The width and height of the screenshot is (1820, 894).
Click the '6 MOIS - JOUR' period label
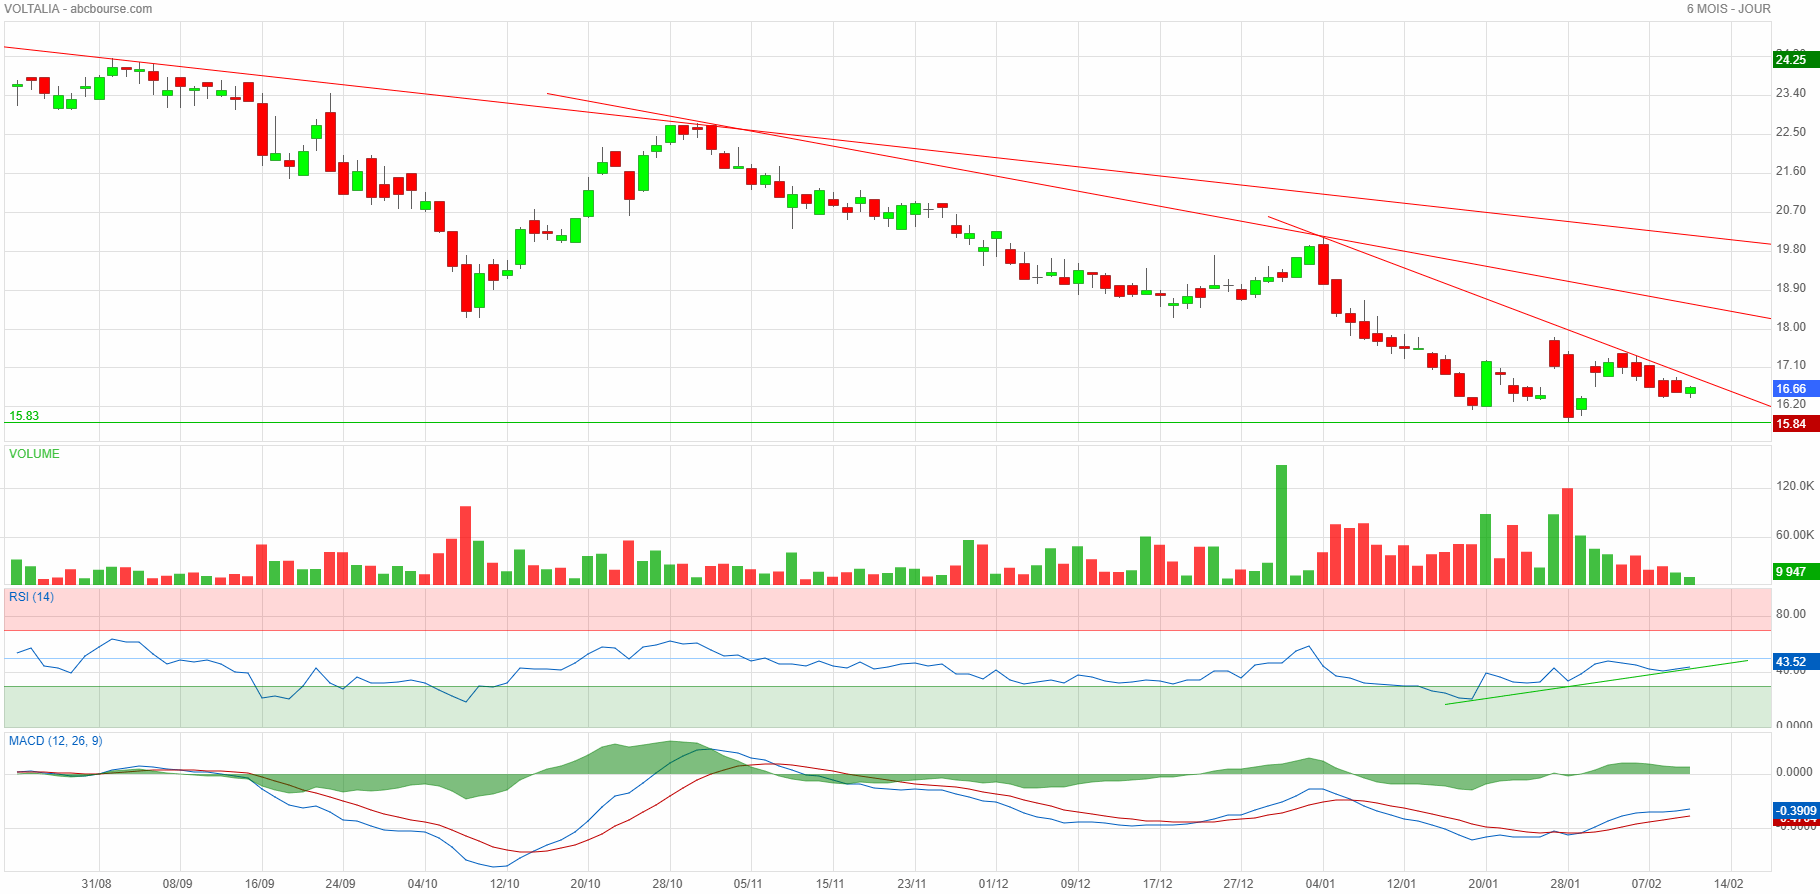(1728, 9)
